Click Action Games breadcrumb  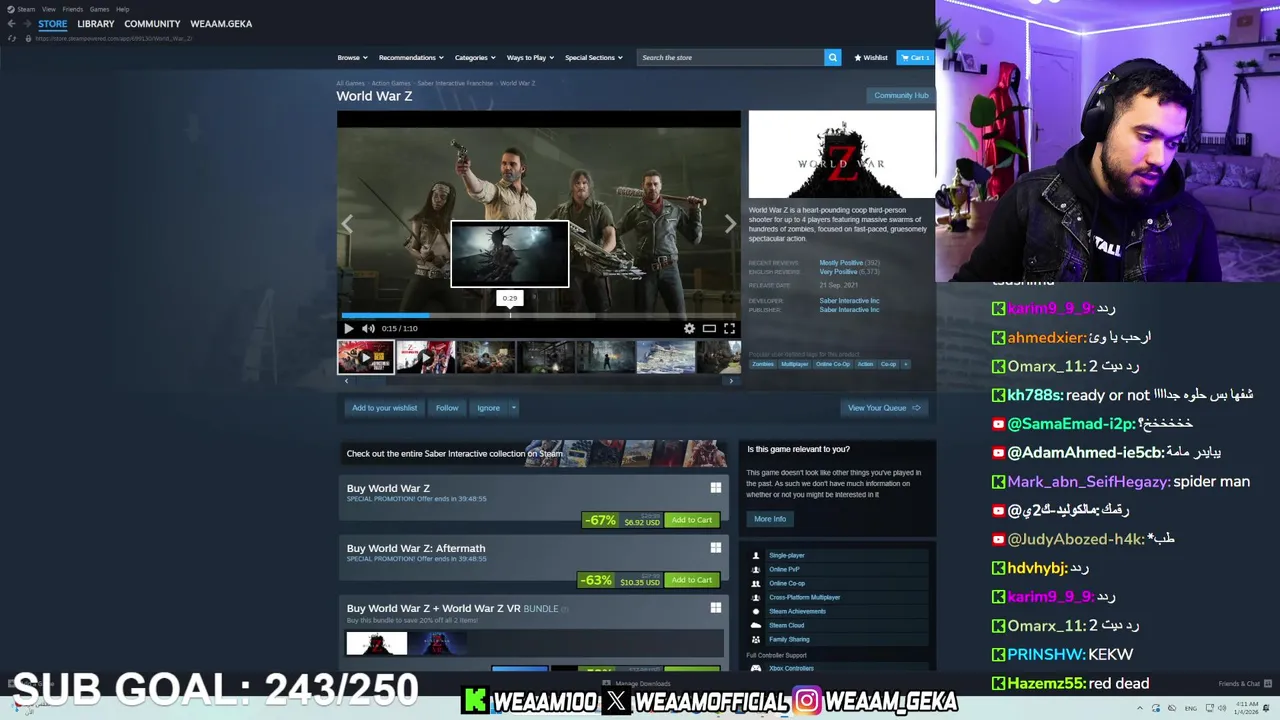[x=391, y=84]
